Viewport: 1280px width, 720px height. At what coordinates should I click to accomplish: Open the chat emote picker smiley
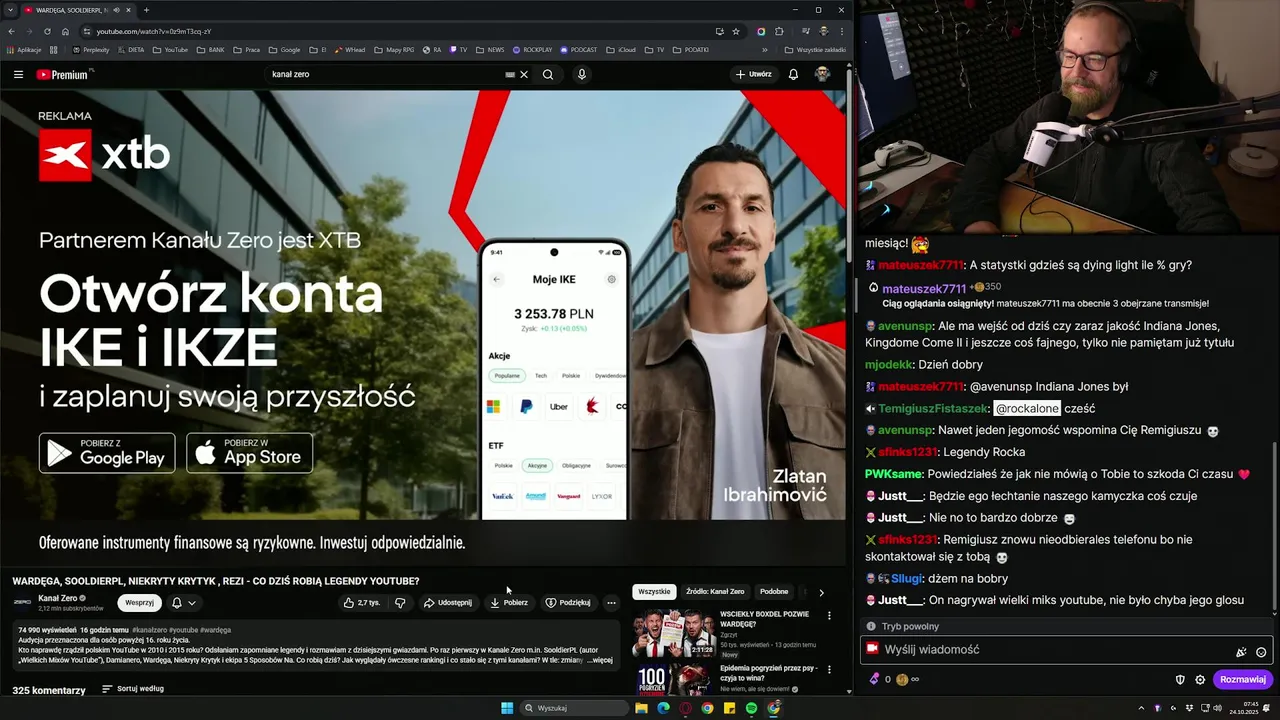tap(1261, 652)
